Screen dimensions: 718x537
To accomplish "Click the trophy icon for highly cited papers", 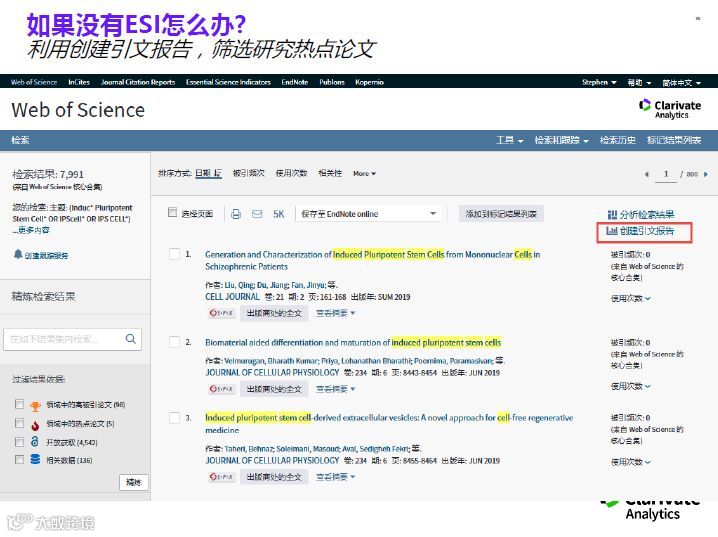I will click(35, 406).
